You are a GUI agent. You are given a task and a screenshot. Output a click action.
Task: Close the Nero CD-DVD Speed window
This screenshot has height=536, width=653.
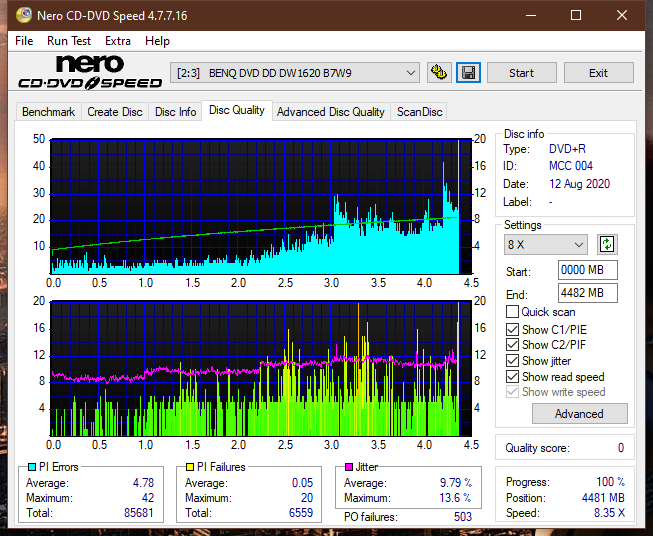tap(622, 15)
